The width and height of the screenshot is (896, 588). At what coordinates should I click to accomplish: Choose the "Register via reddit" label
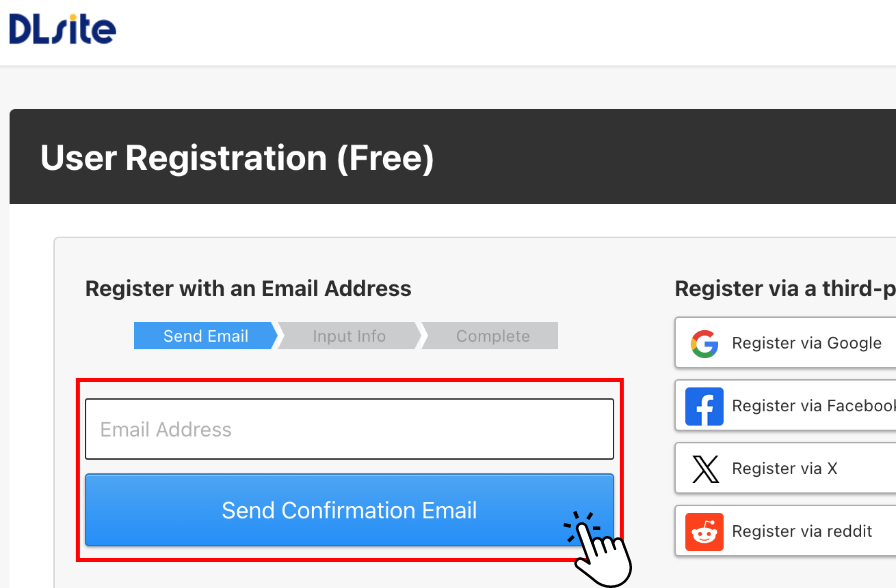(802, 531)
